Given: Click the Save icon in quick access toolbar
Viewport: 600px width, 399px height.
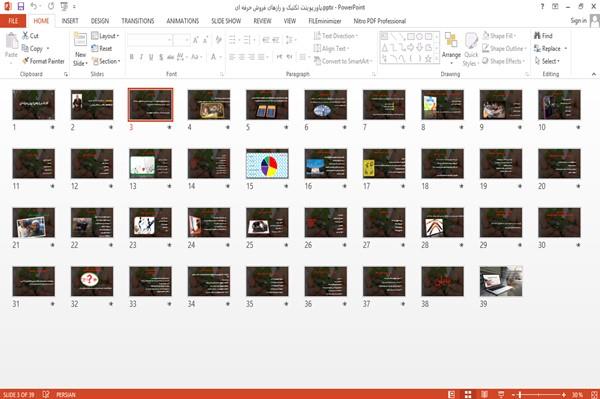Looking at the screenshot, I should click(21, 7).
